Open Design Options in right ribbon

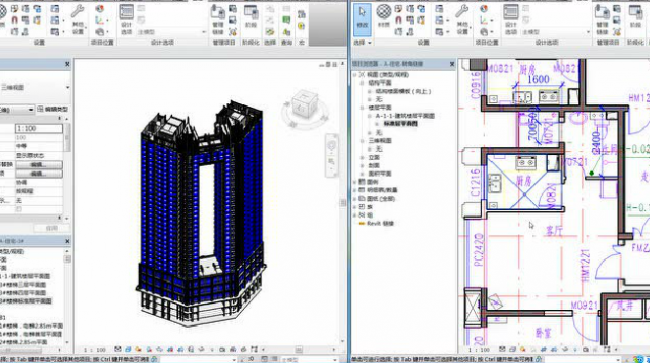coord(510,19)
